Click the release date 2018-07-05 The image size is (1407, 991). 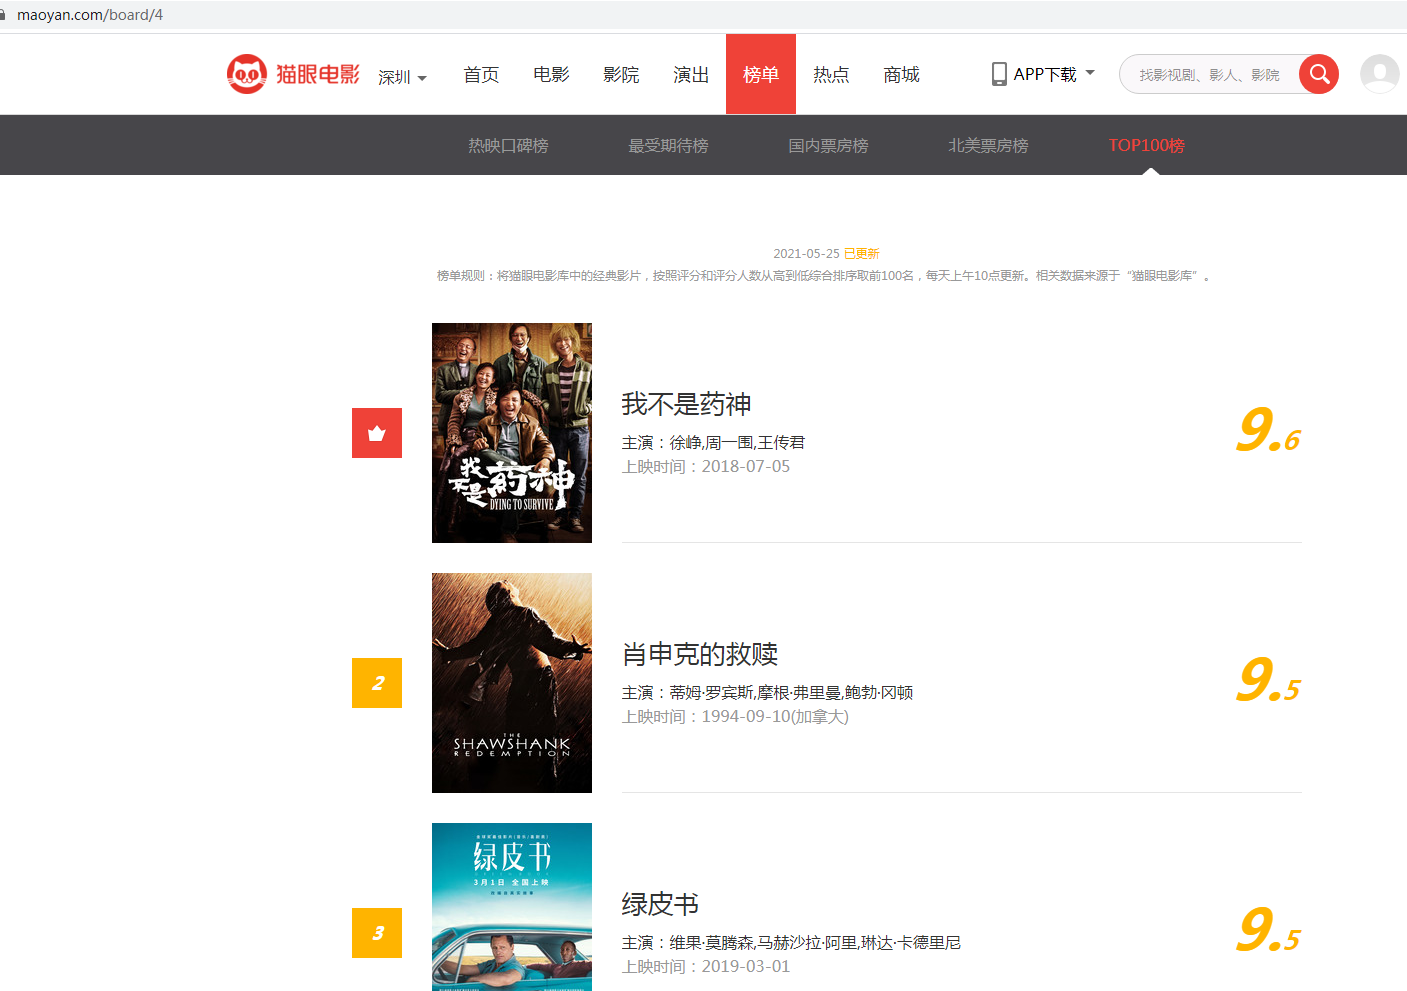click(746, 466)
